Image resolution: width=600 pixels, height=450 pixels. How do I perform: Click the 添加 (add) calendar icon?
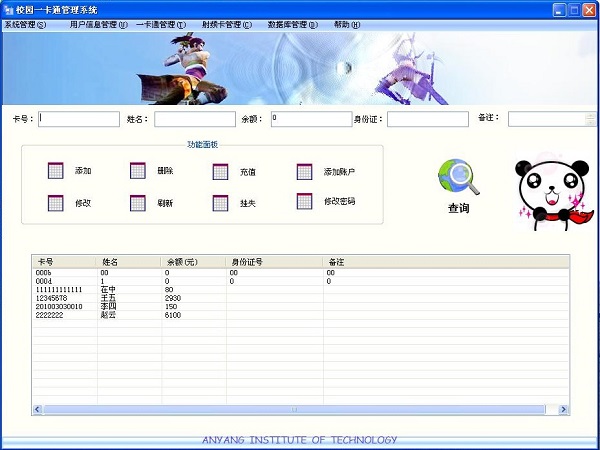(55, 171)
